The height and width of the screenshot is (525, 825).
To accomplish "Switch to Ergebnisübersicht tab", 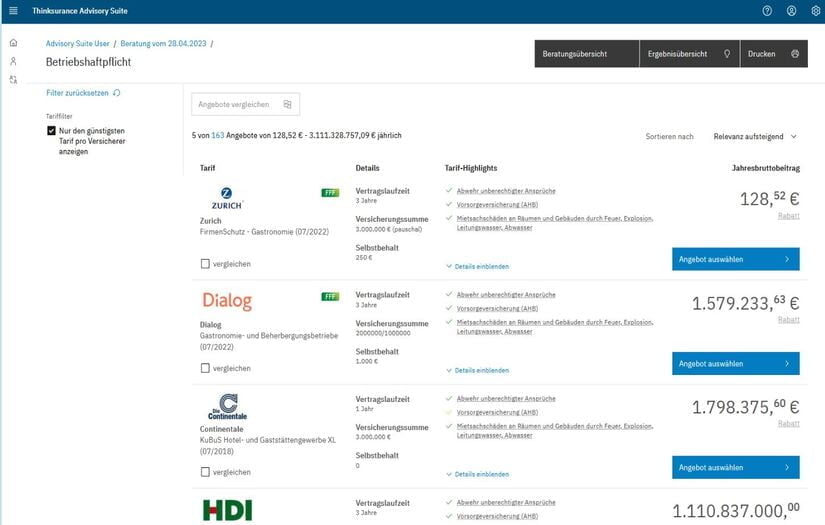I will pyautogui.click(x=689, y=54).
